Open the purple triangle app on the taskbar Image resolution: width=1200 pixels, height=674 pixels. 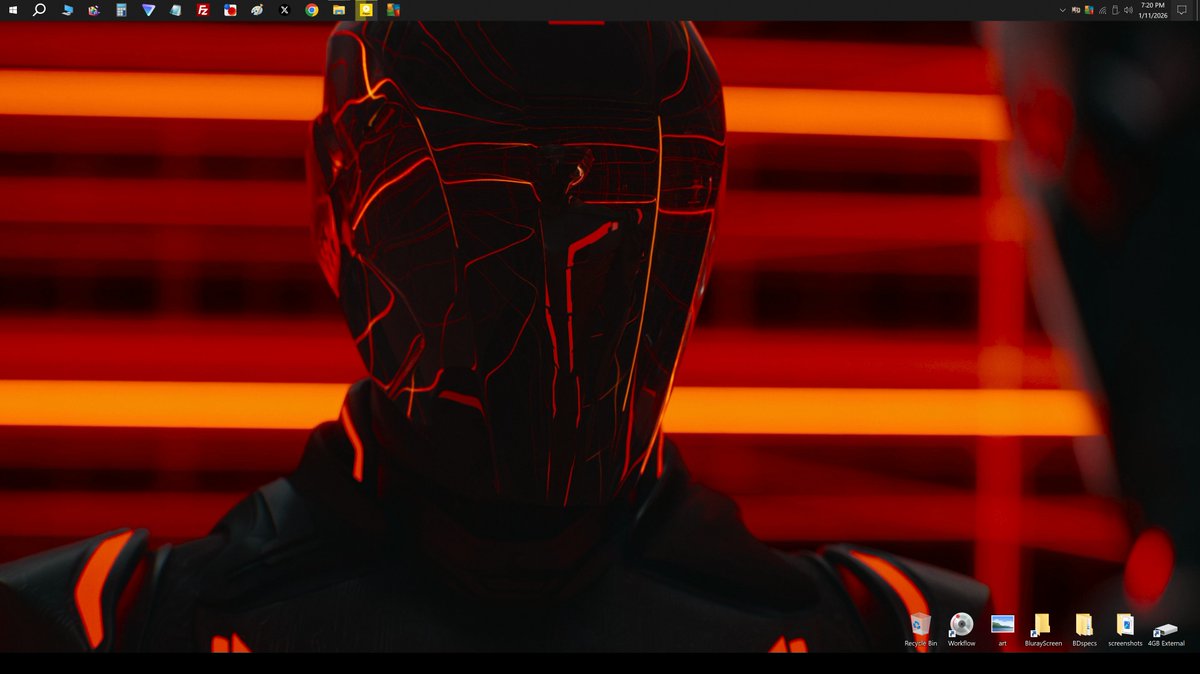148,10
